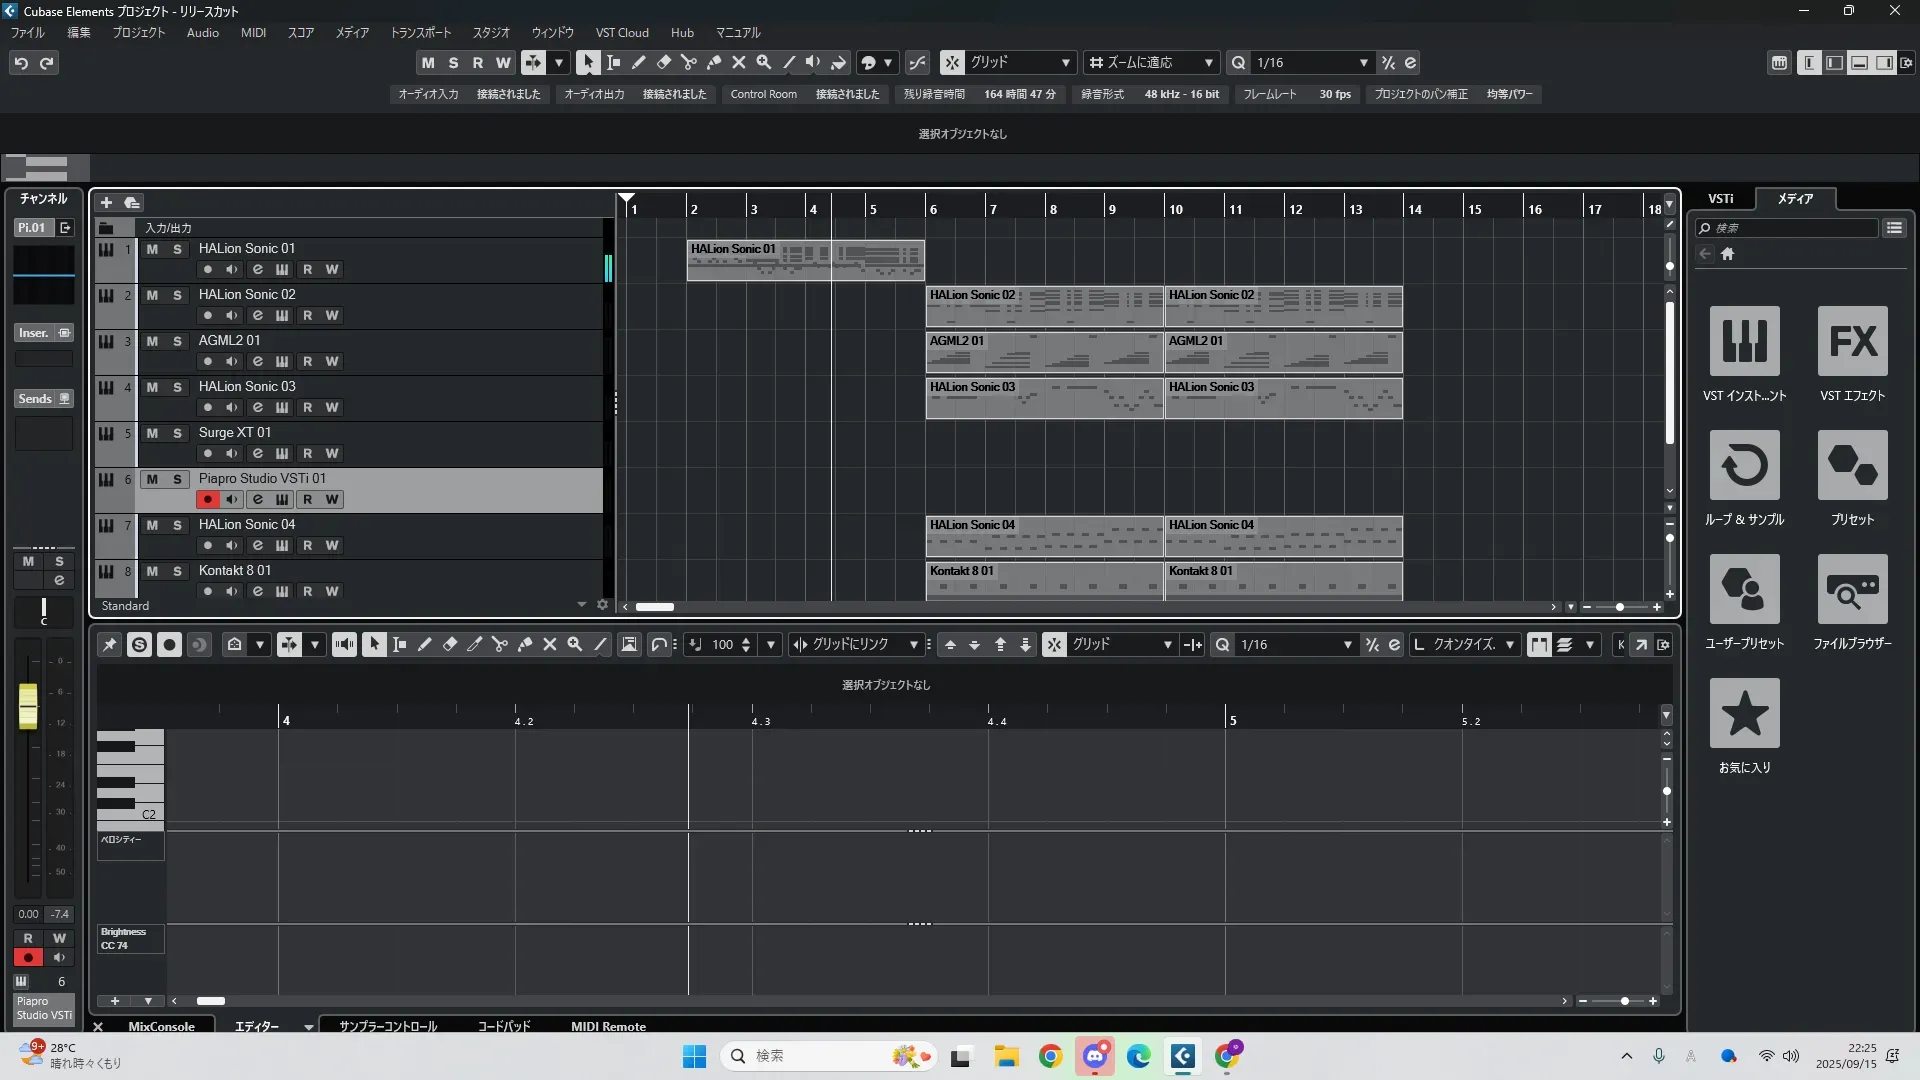Open the Favorites star tile
1920x1080 pixels.
1744,714
